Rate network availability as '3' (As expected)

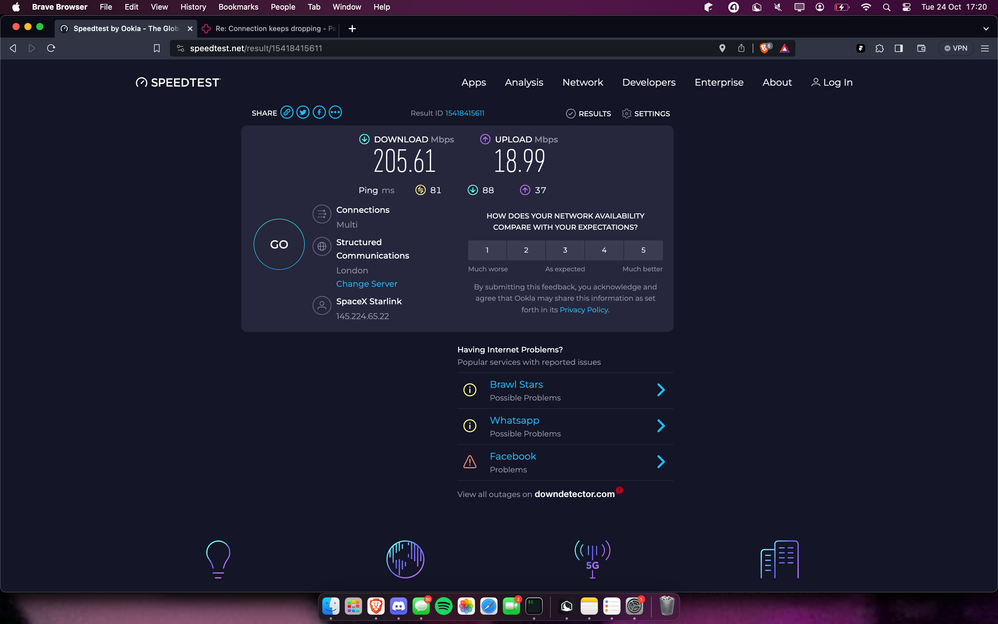click(x=565, y=250)
